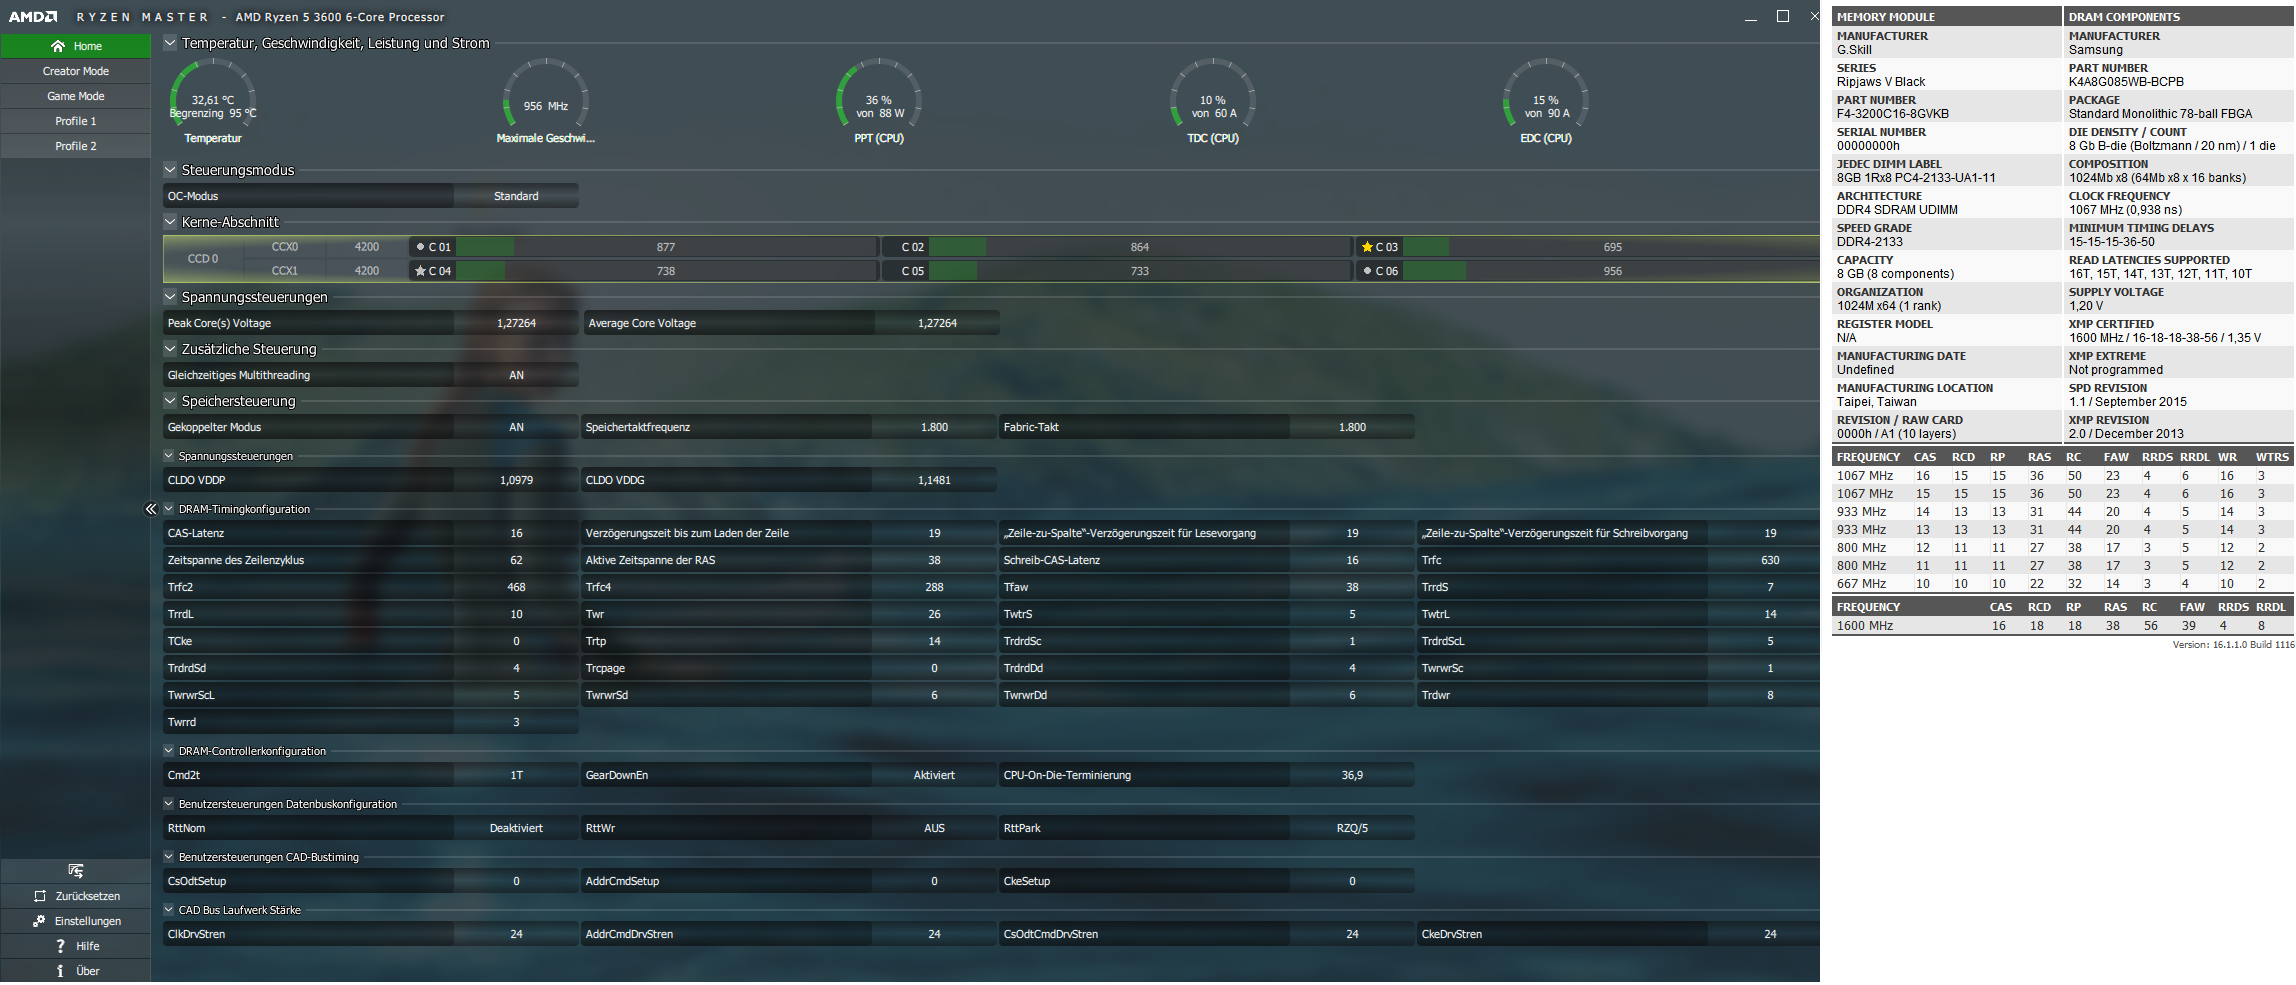Click the RttWr AUS value

tap(934, 828)
